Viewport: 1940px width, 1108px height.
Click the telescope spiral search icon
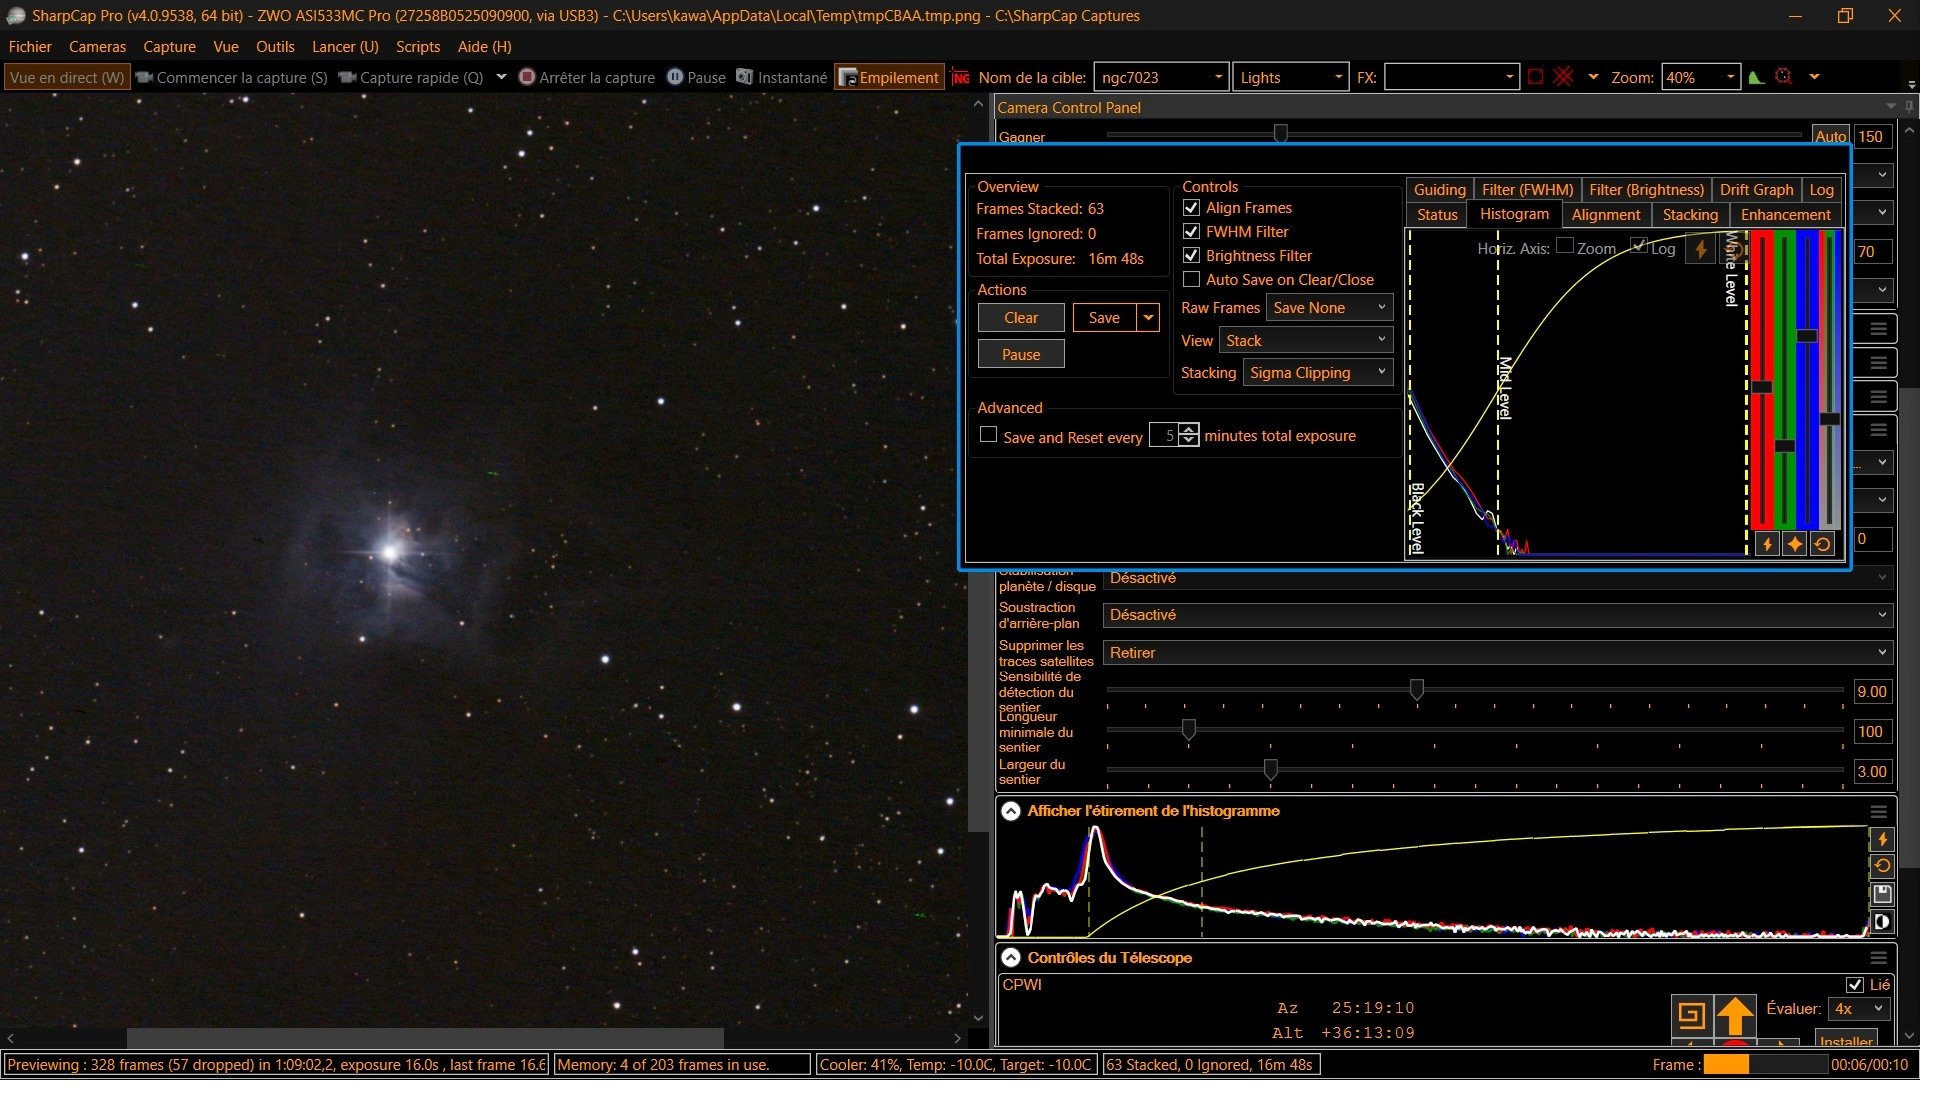coord(1691,1016)
